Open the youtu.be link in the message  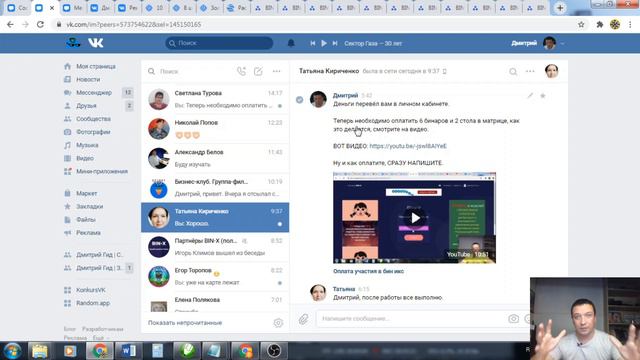click(x=408, y=146)
